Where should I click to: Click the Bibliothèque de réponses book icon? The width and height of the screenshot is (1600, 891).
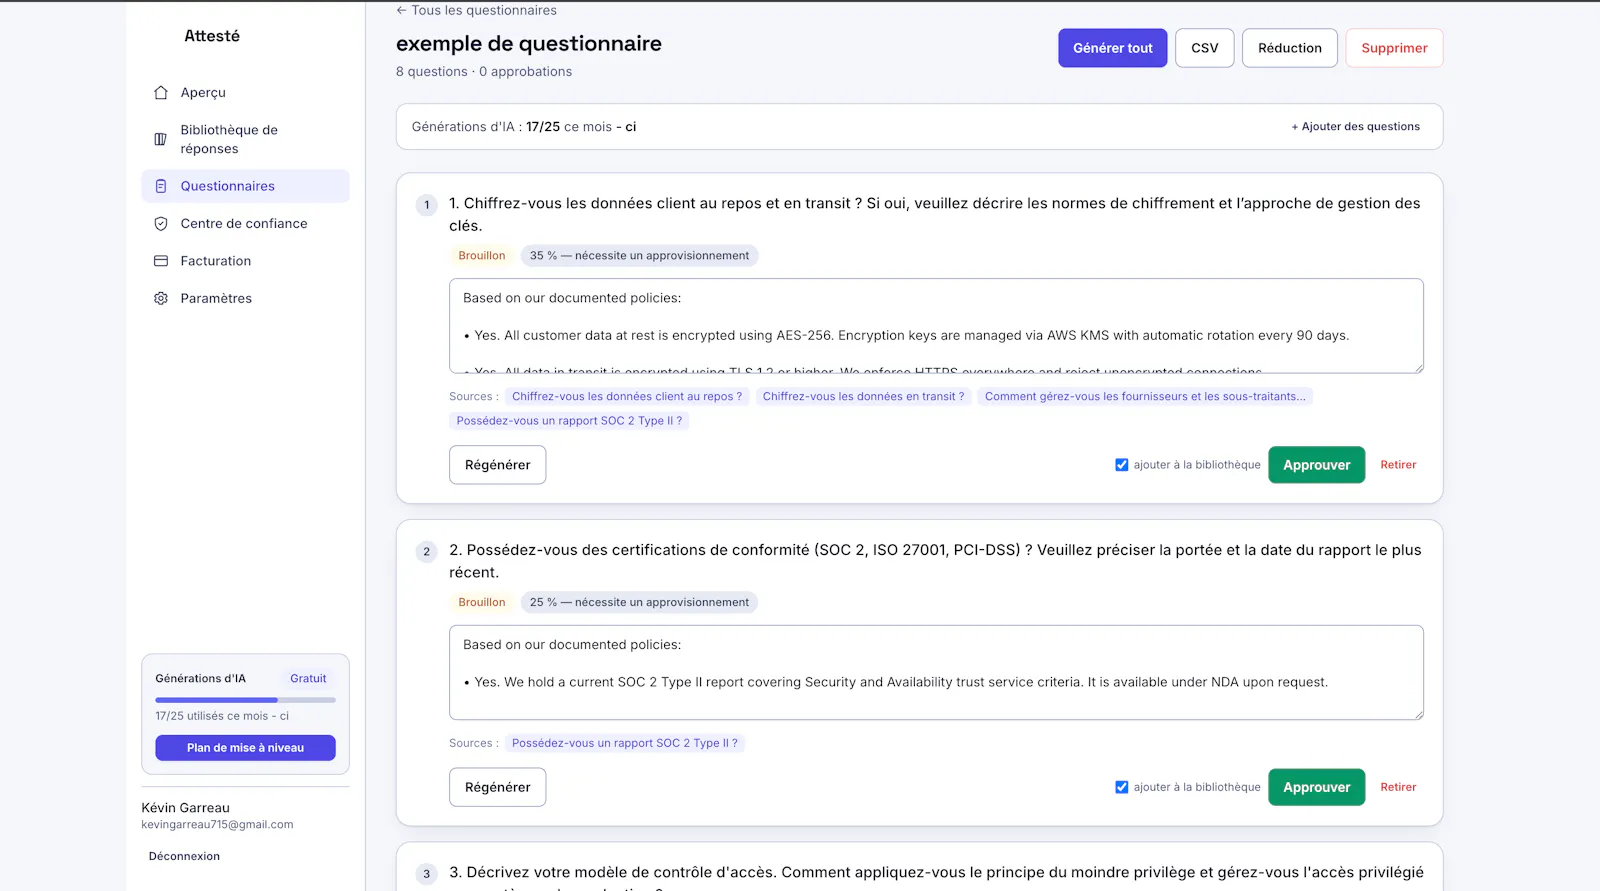pos(161,139)
